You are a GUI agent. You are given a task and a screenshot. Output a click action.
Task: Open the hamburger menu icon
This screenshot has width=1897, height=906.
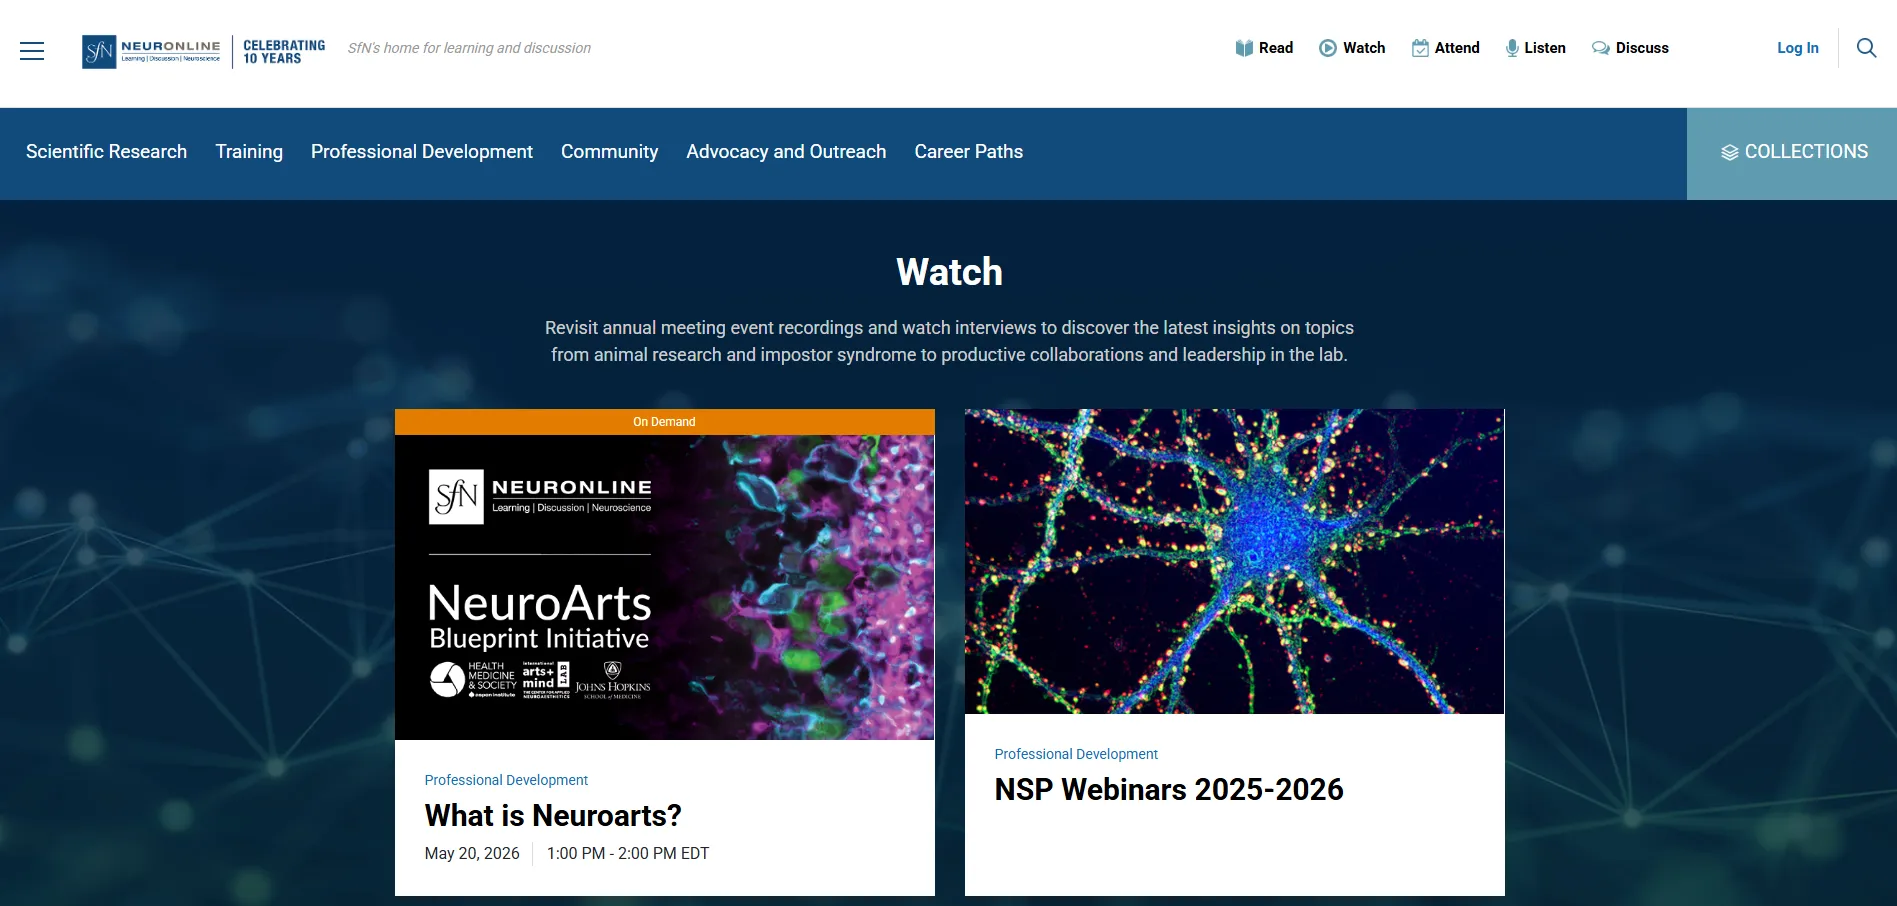[32, 51]
